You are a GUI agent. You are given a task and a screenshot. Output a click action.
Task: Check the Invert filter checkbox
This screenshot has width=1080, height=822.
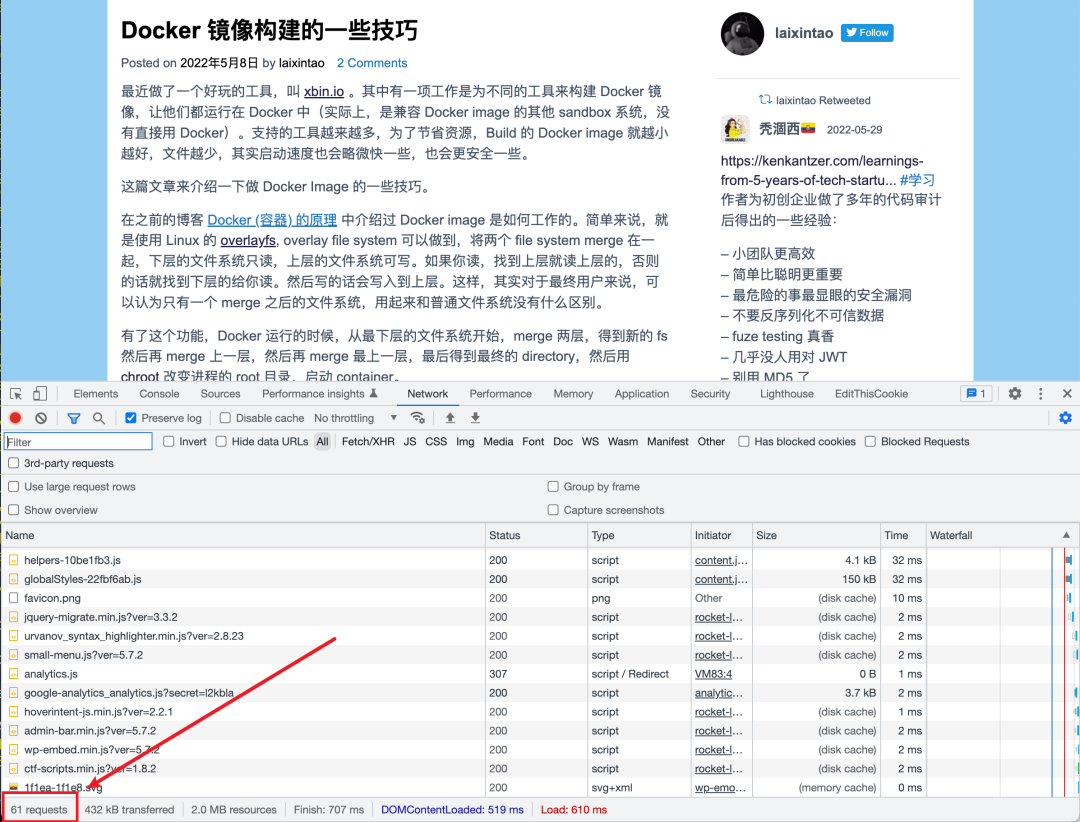[169, 442]
